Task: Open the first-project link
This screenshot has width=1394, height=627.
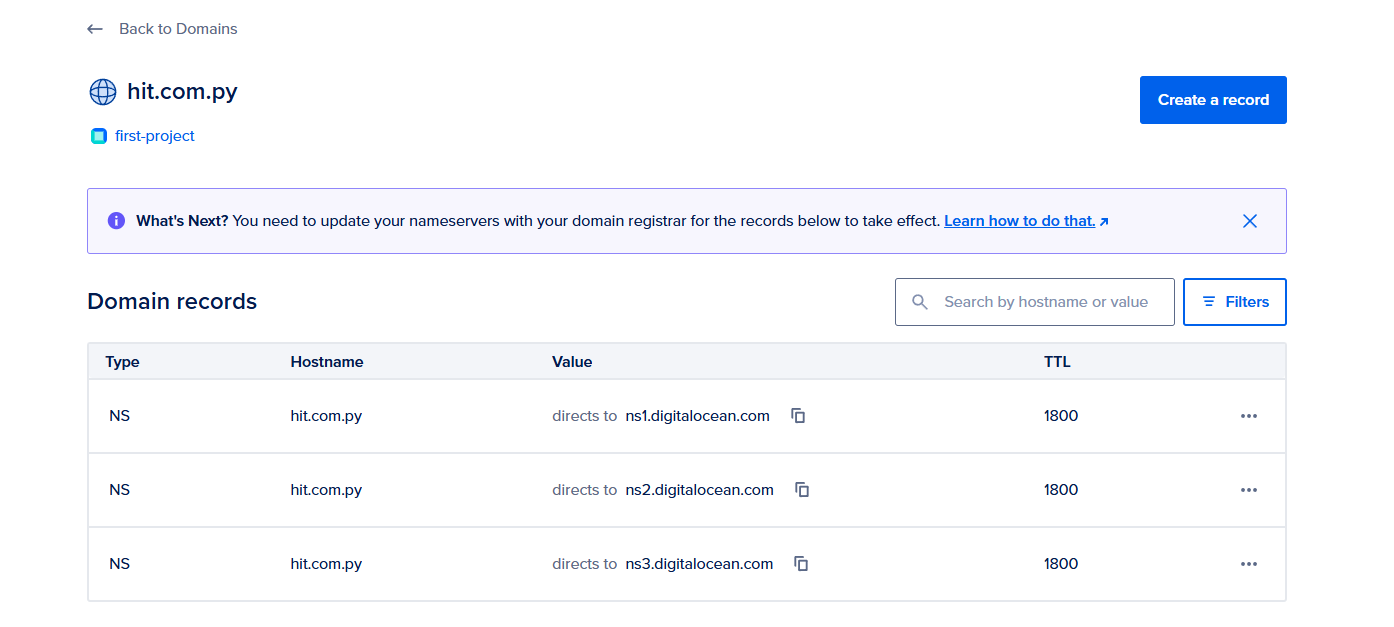Action: tap(155, 136)
